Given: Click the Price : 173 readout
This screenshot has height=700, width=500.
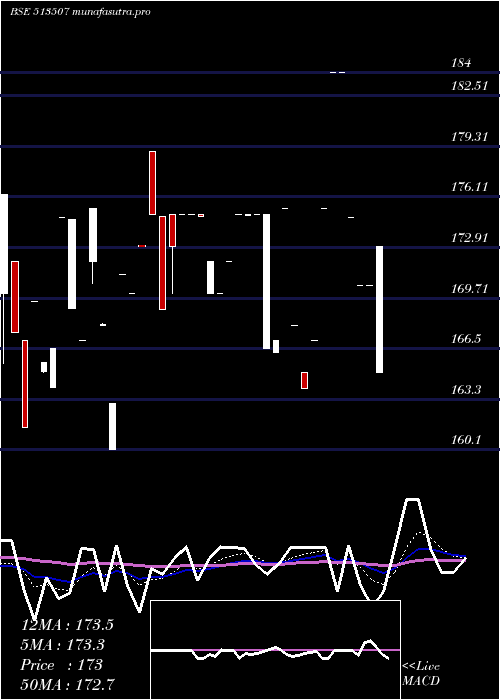Looking at the screenshot, I should pos(62,665).
